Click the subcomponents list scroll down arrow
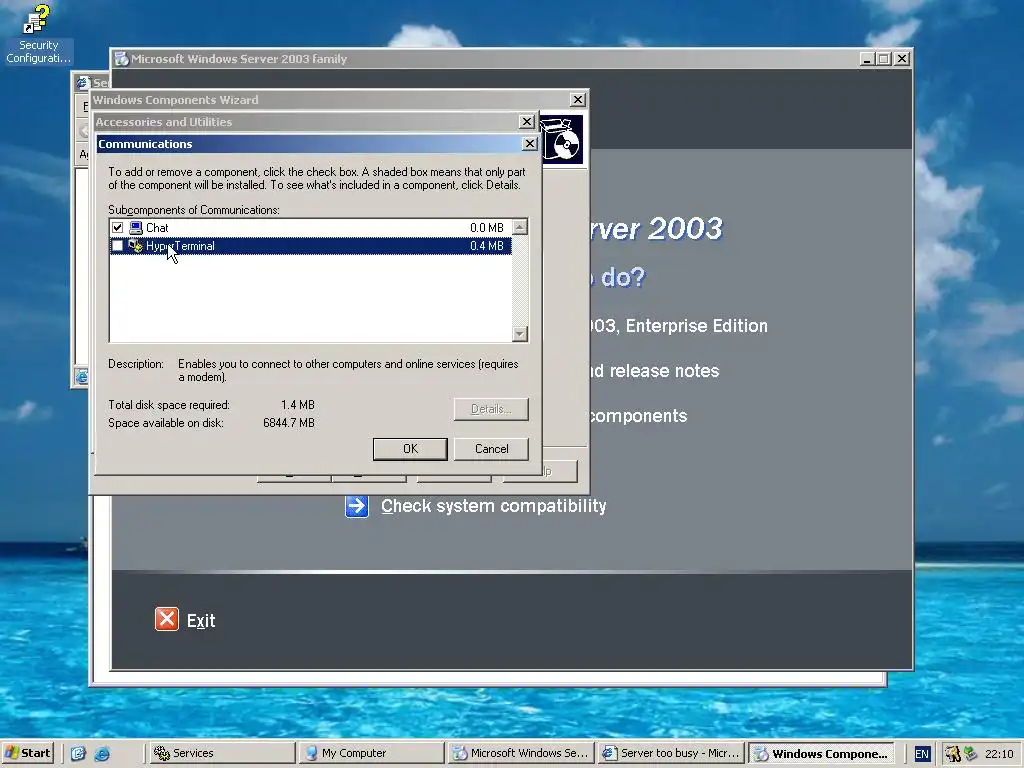 [520, 334]
